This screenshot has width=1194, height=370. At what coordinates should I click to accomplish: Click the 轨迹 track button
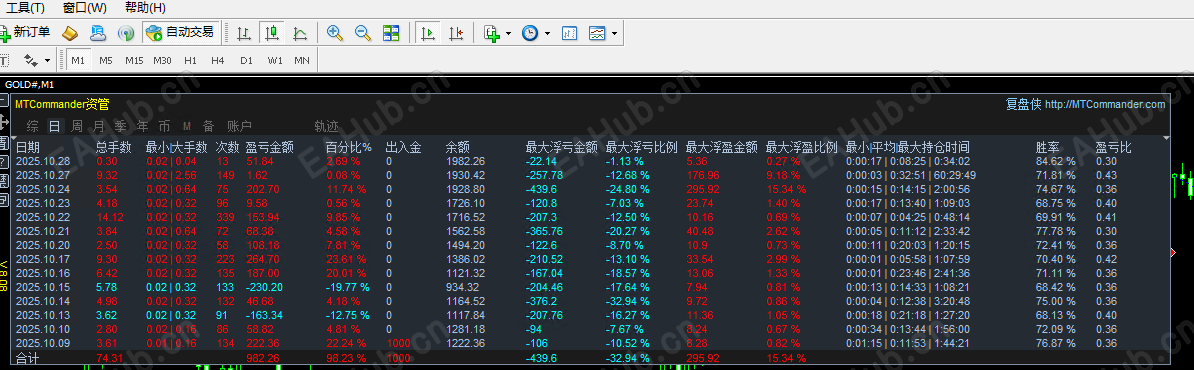326,126
